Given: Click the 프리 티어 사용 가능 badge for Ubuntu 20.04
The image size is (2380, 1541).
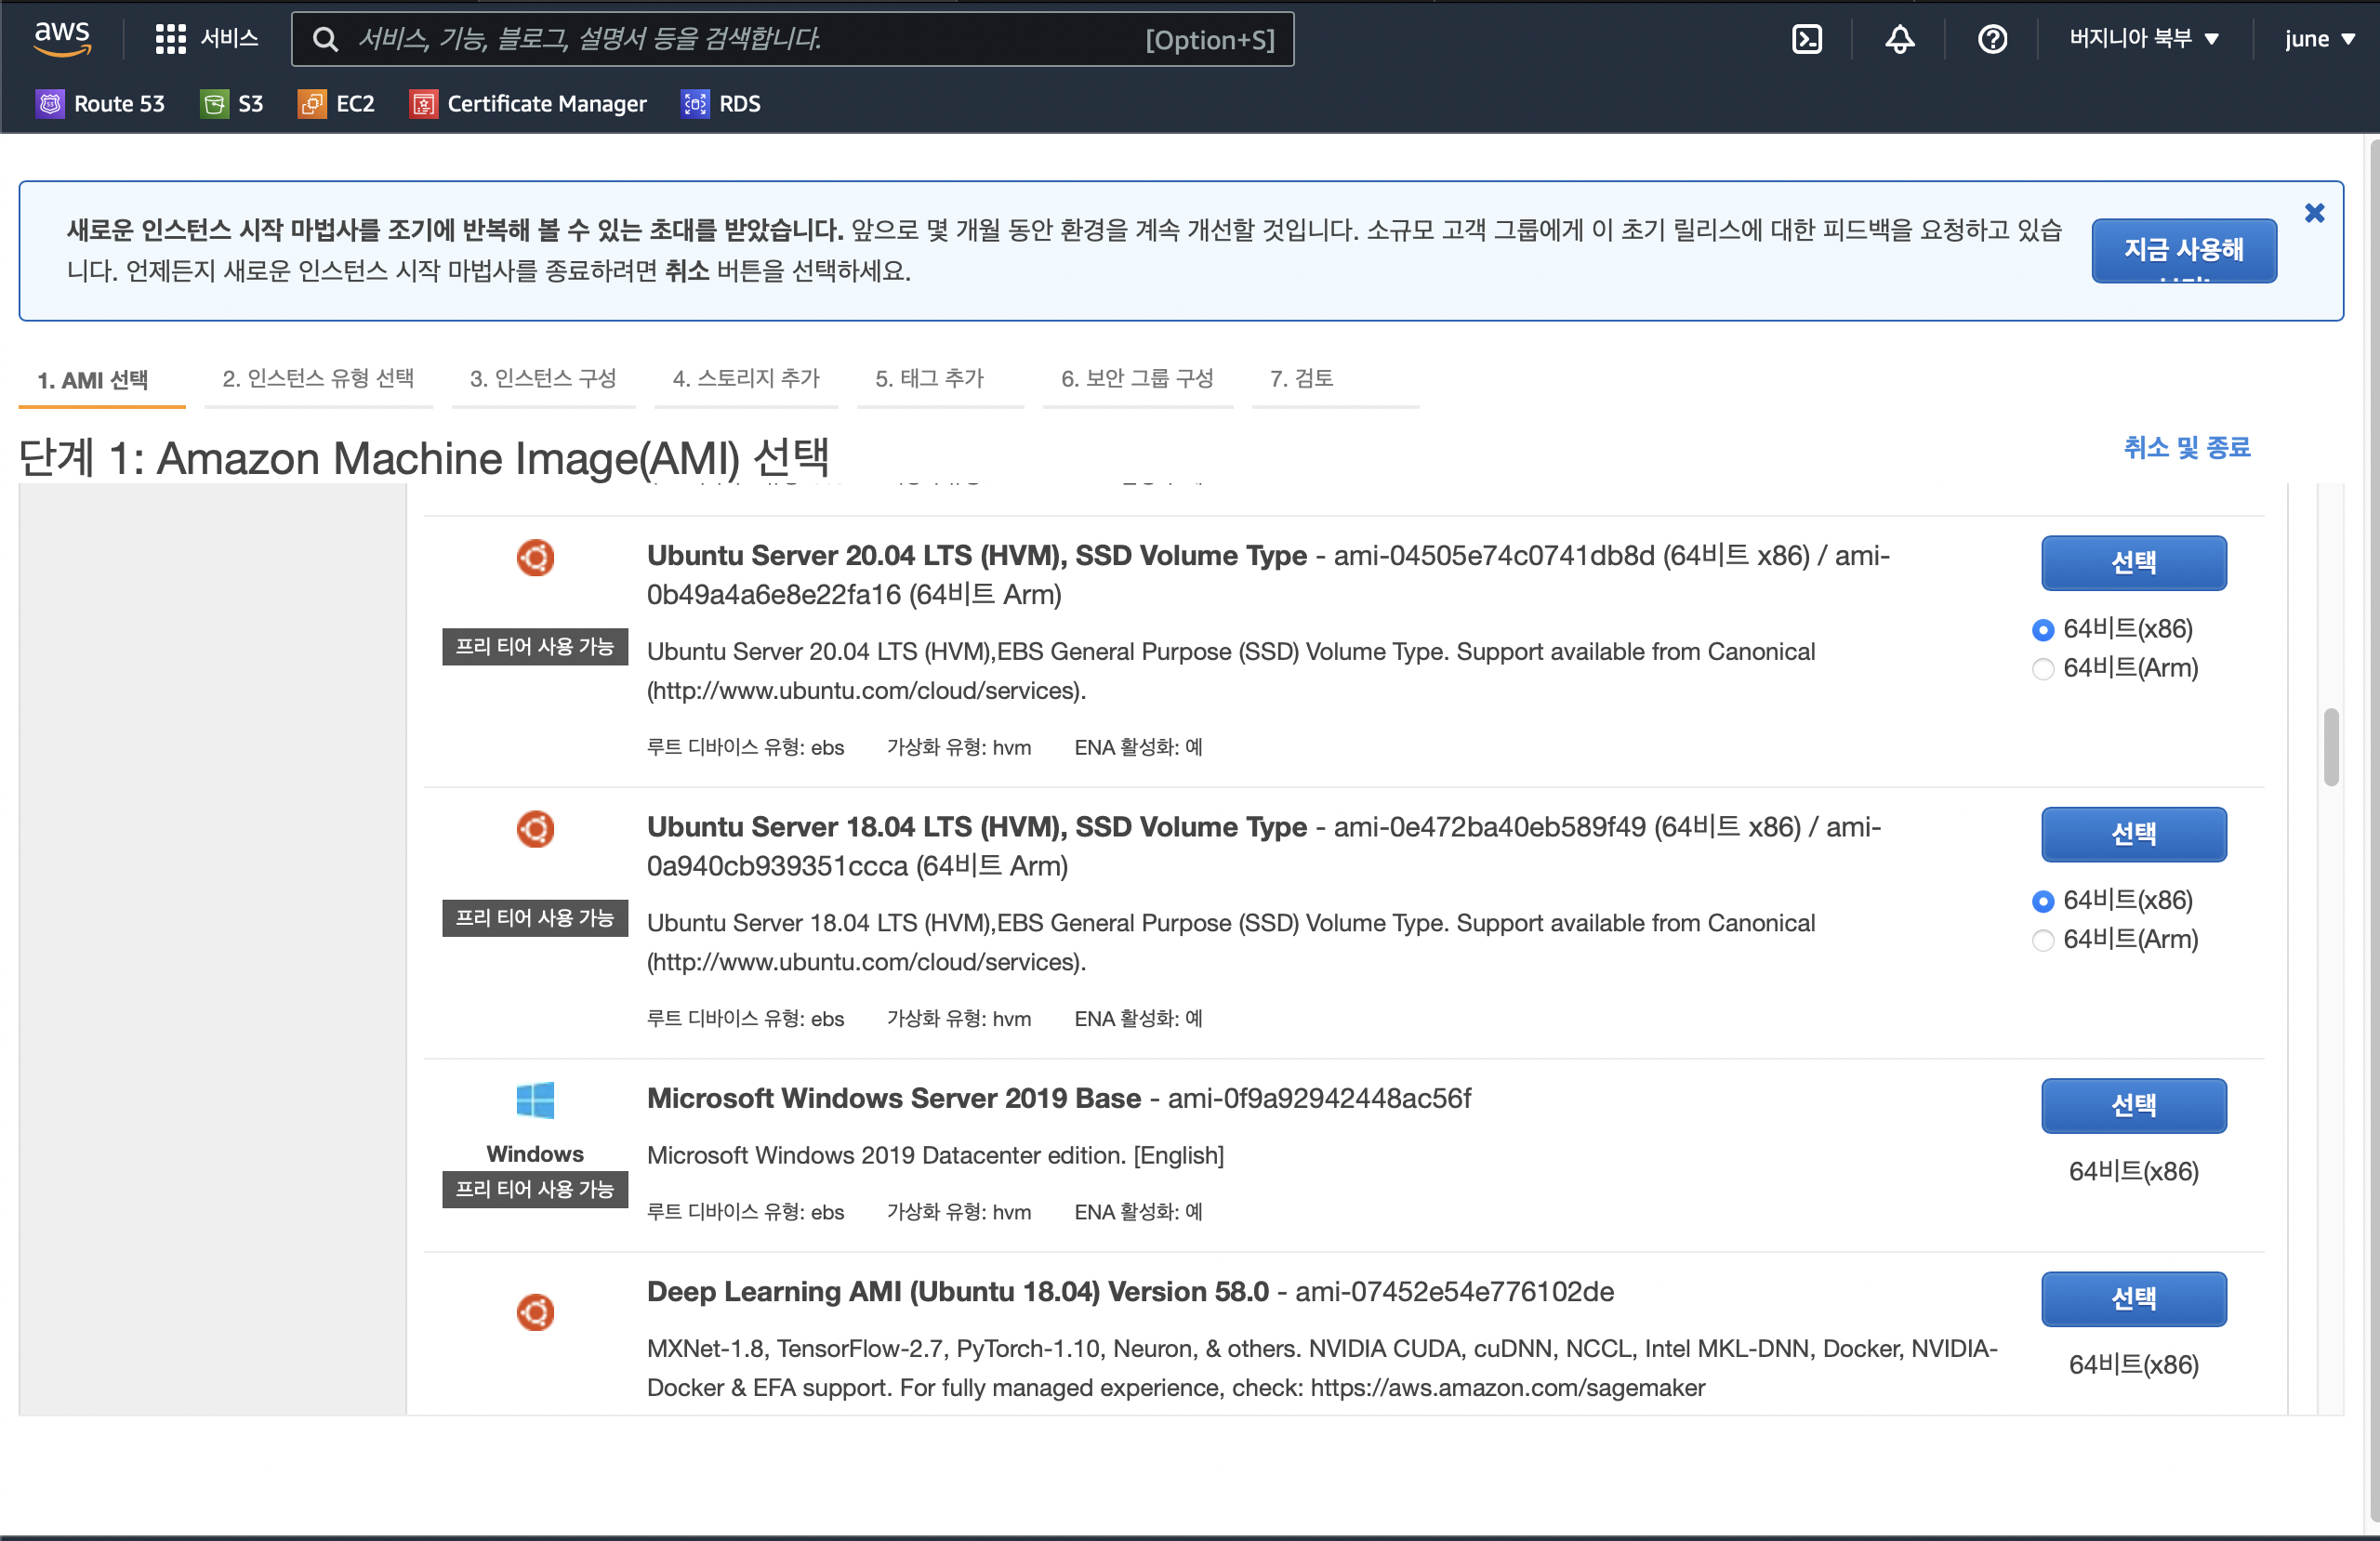Looking at the screenshot, I should (535, 646).
